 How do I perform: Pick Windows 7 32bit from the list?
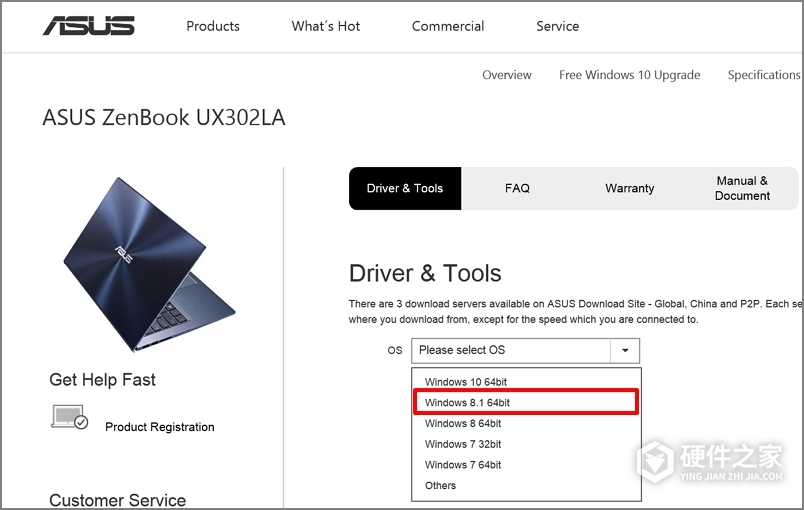click(463, 444)
